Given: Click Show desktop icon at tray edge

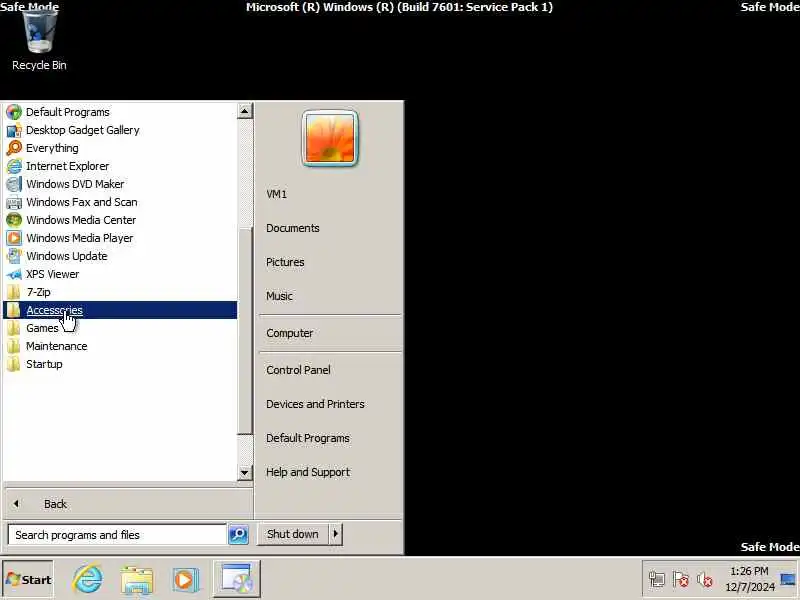Looking at the screenshot, I should [x=788, y=580].
